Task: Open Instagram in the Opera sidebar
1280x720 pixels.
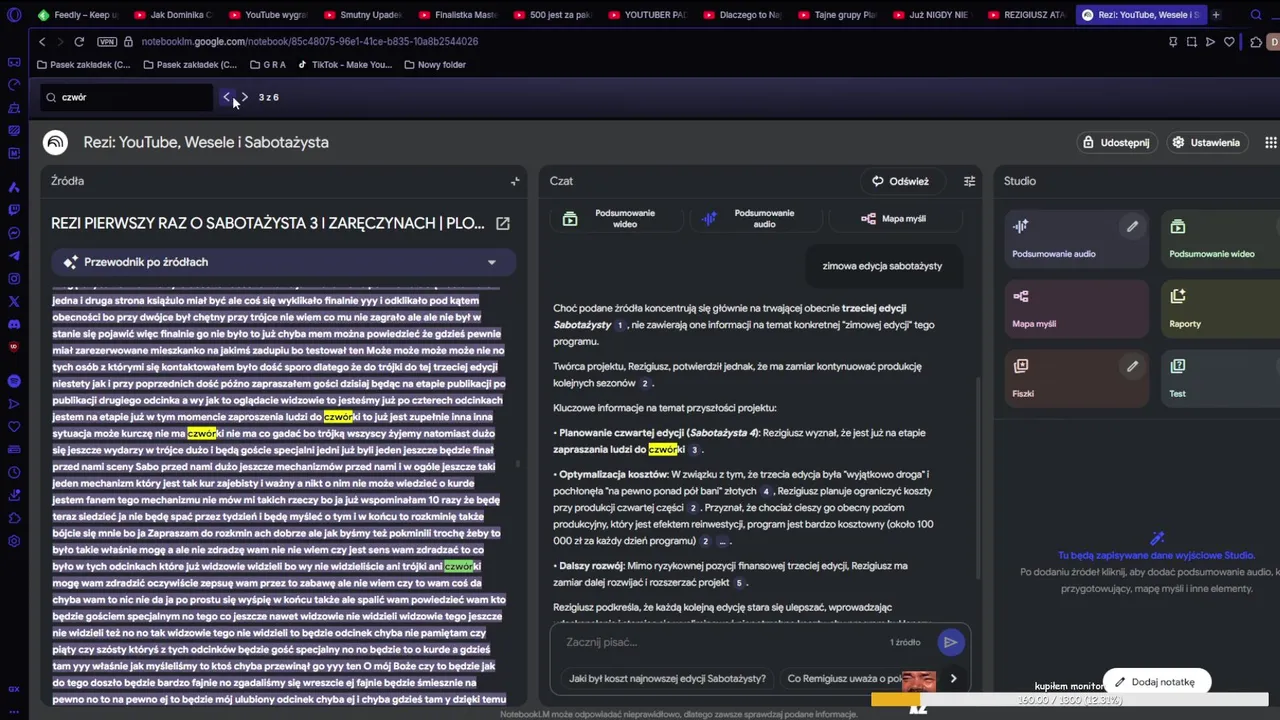Action: pyautogui.click(x=14, y=279)
